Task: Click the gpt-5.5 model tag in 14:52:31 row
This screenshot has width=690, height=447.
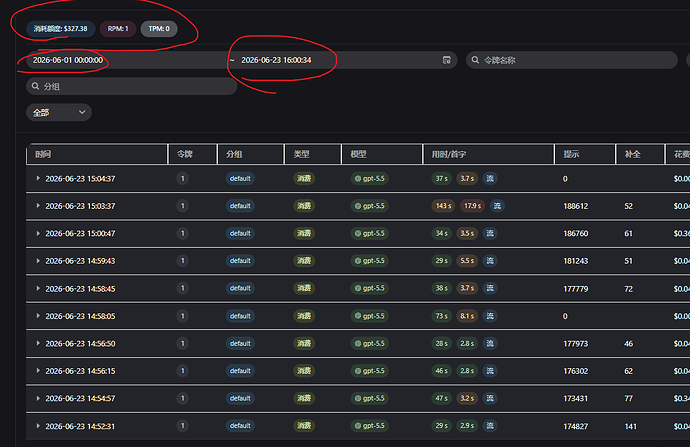Action: [x=370, y=426]
